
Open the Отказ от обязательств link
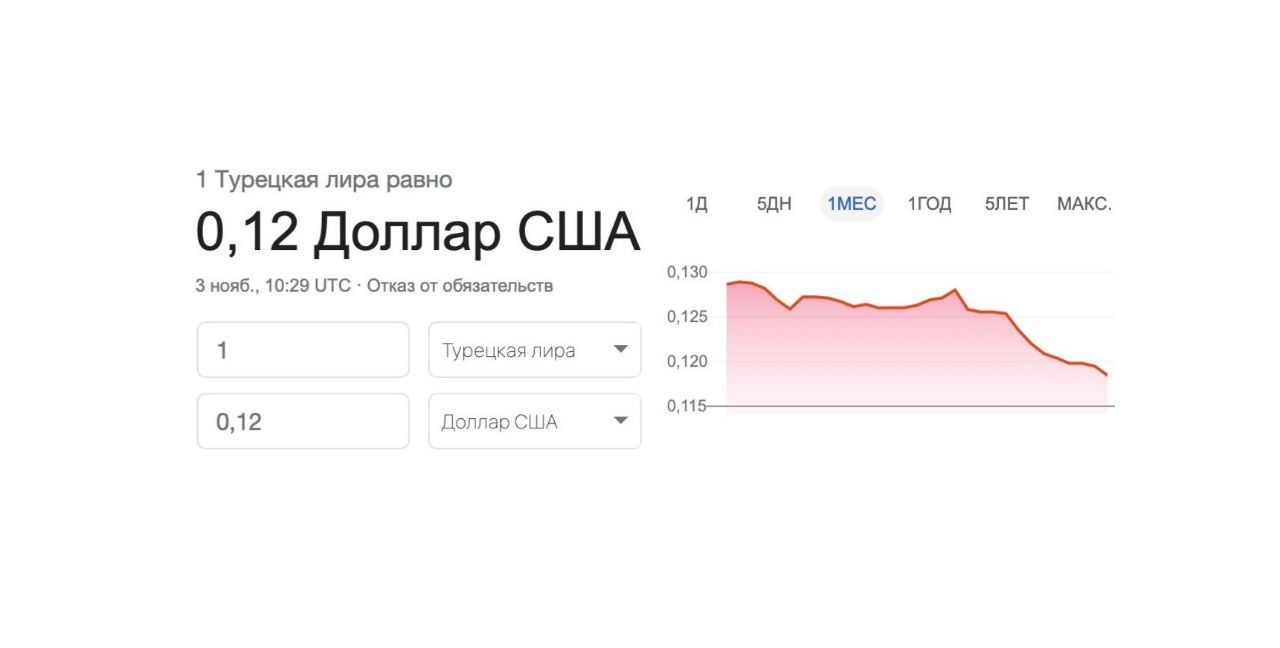tap(460, 286)
